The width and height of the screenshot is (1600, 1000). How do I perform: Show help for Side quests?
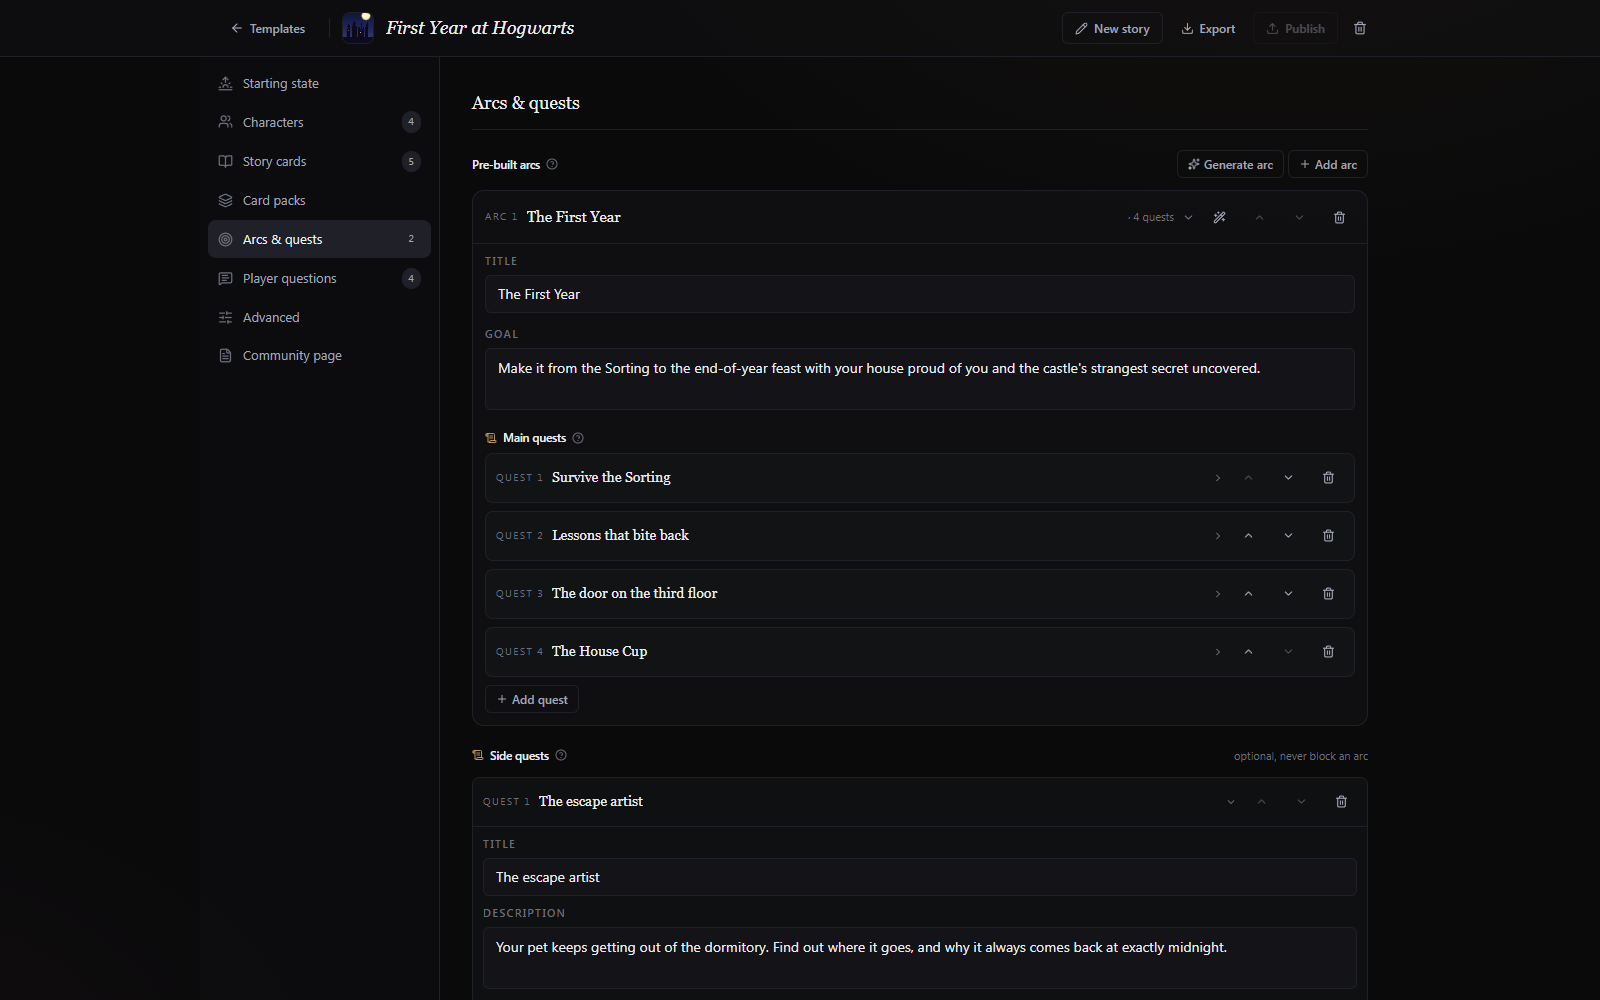click(x=561, y=756)
